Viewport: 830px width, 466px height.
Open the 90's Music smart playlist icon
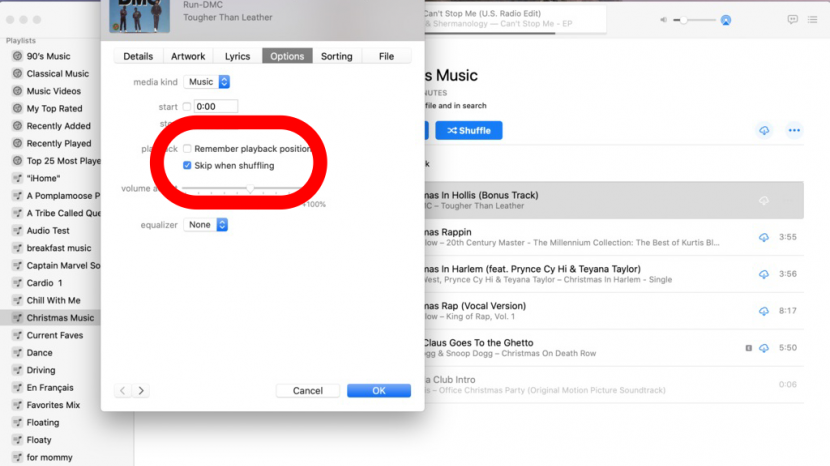17,56
